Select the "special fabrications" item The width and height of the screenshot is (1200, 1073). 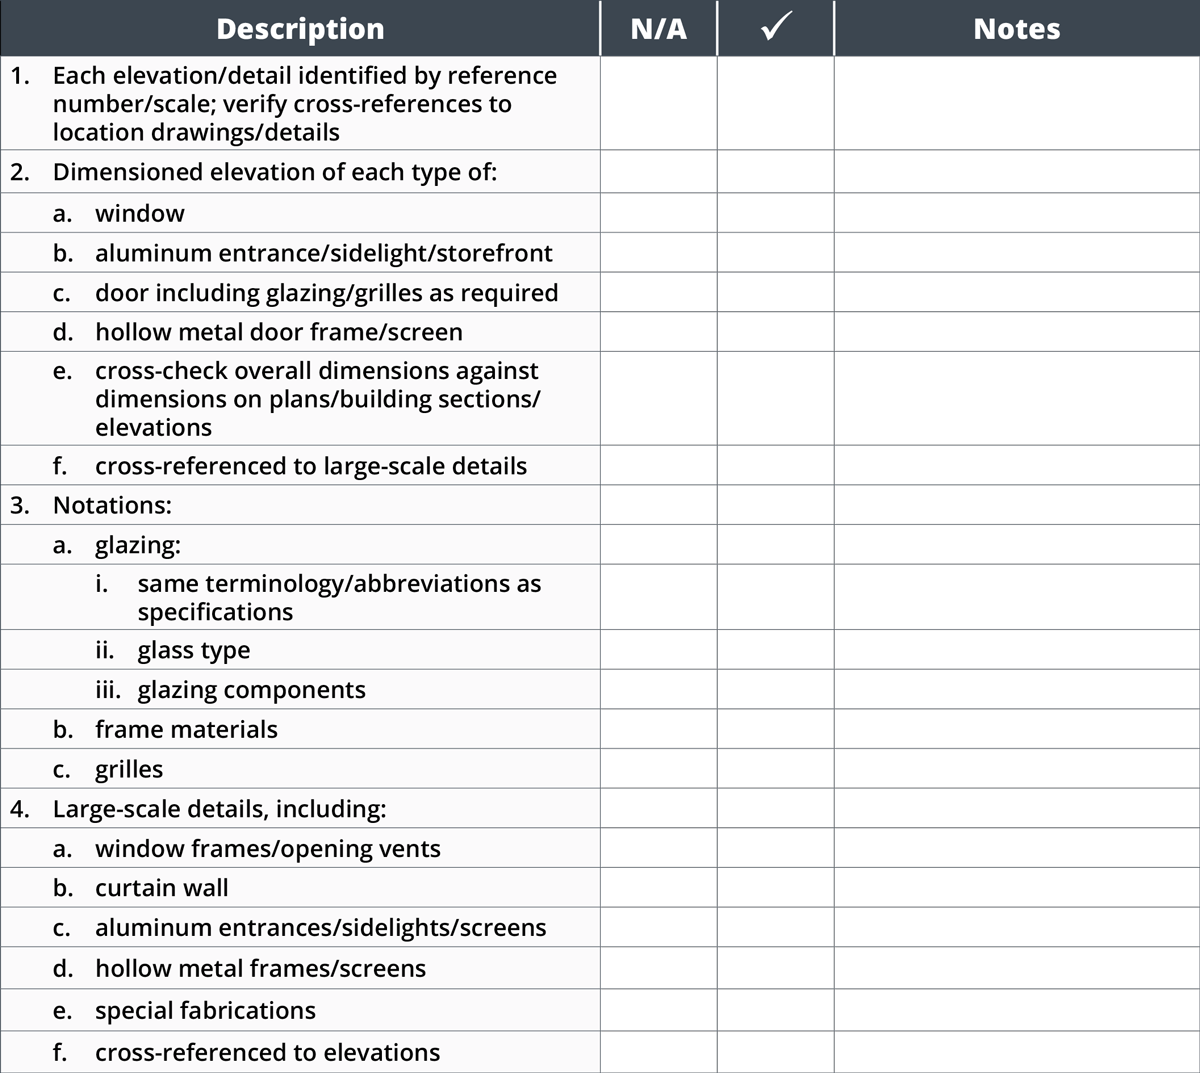coord(205,1011)
